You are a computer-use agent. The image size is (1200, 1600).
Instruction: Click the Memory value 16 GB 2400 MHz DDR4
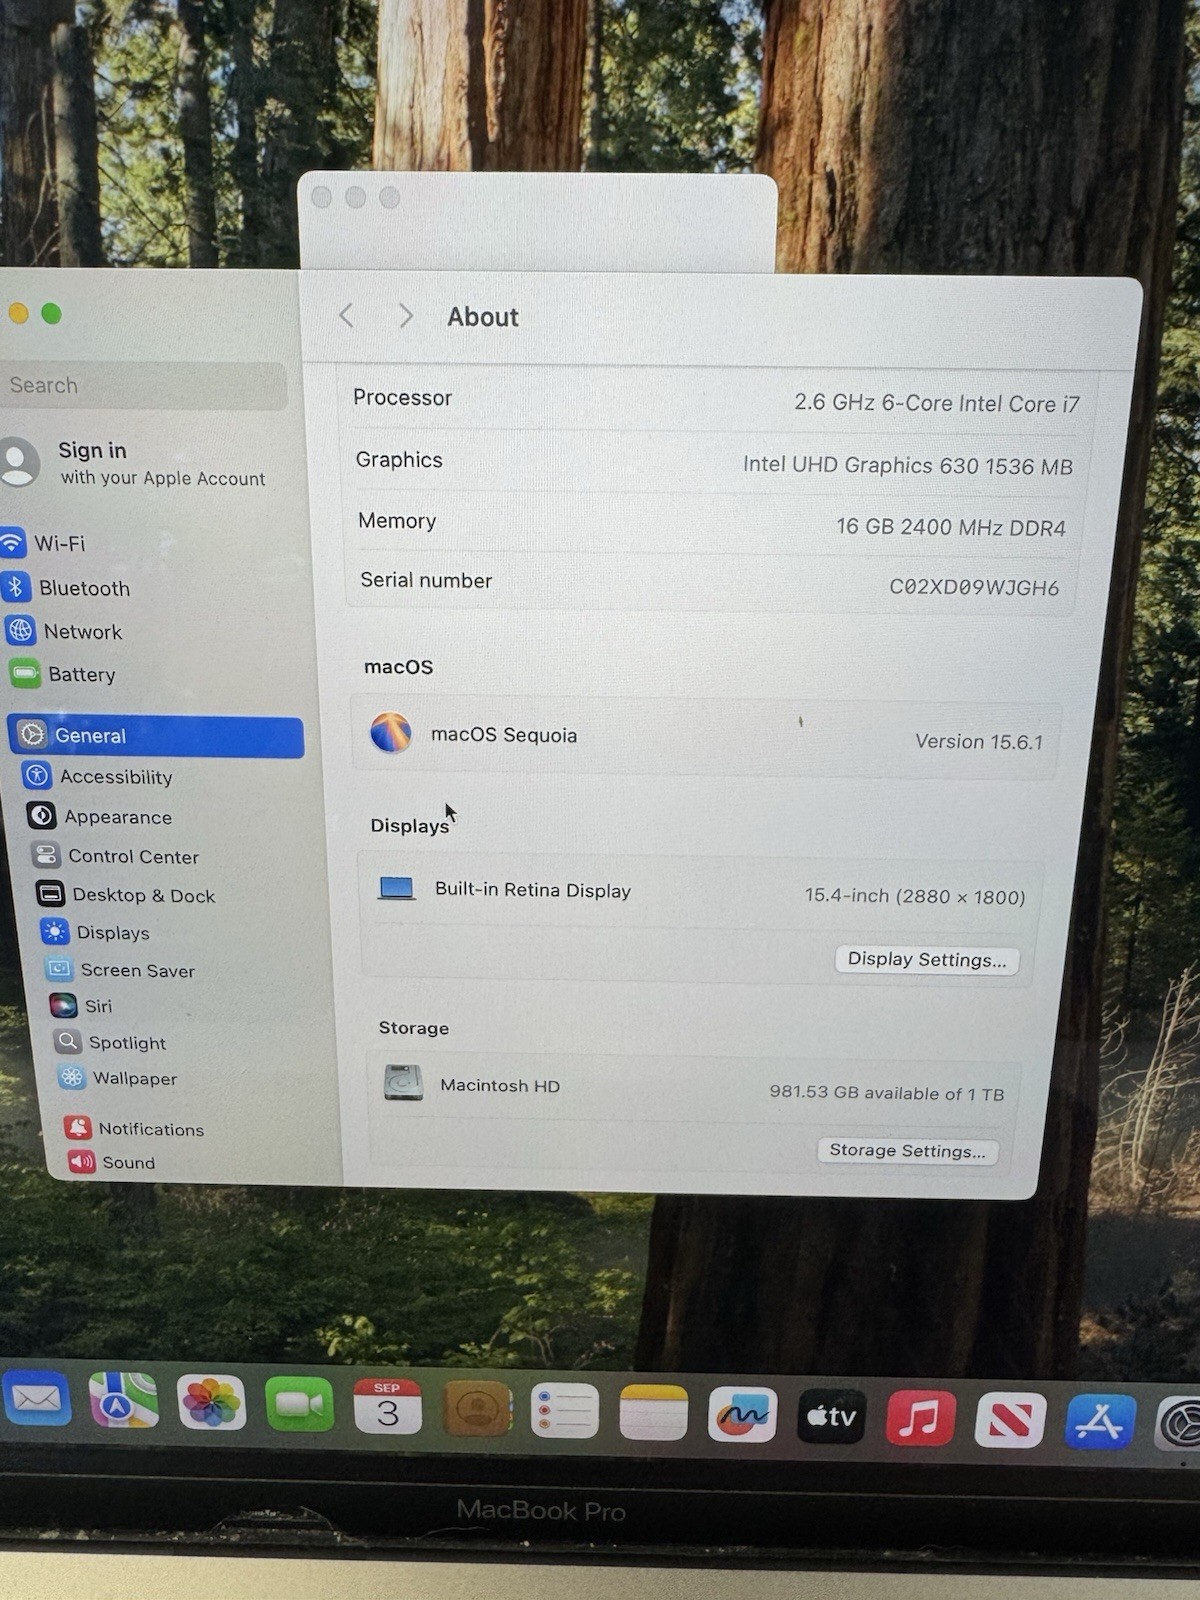pos(951,527)
